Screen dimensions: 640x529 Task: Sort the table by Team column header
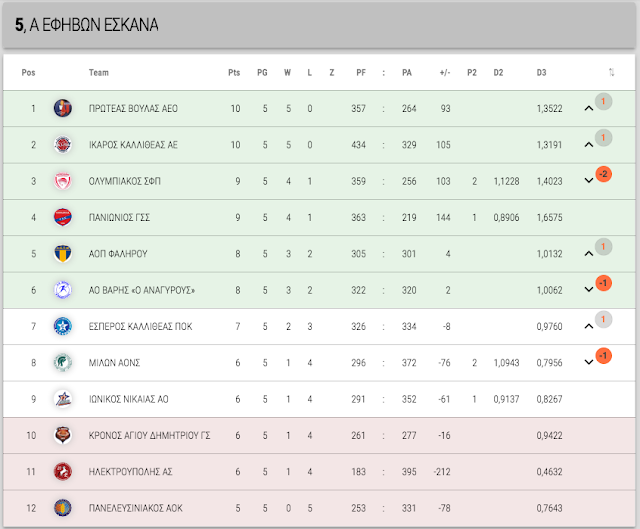[x=99, y=73]
